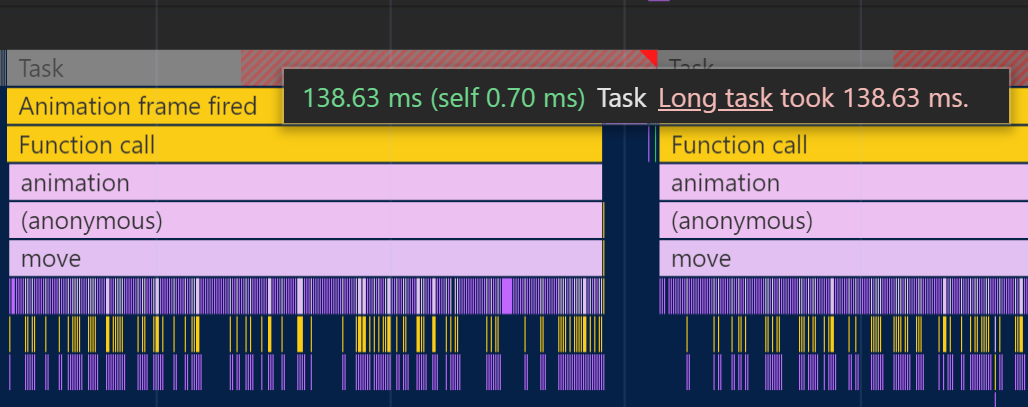This screenshot has height=407, width=1028.
Task: Pick the right "(anonymous)" function bar
Action: [843, 221]
